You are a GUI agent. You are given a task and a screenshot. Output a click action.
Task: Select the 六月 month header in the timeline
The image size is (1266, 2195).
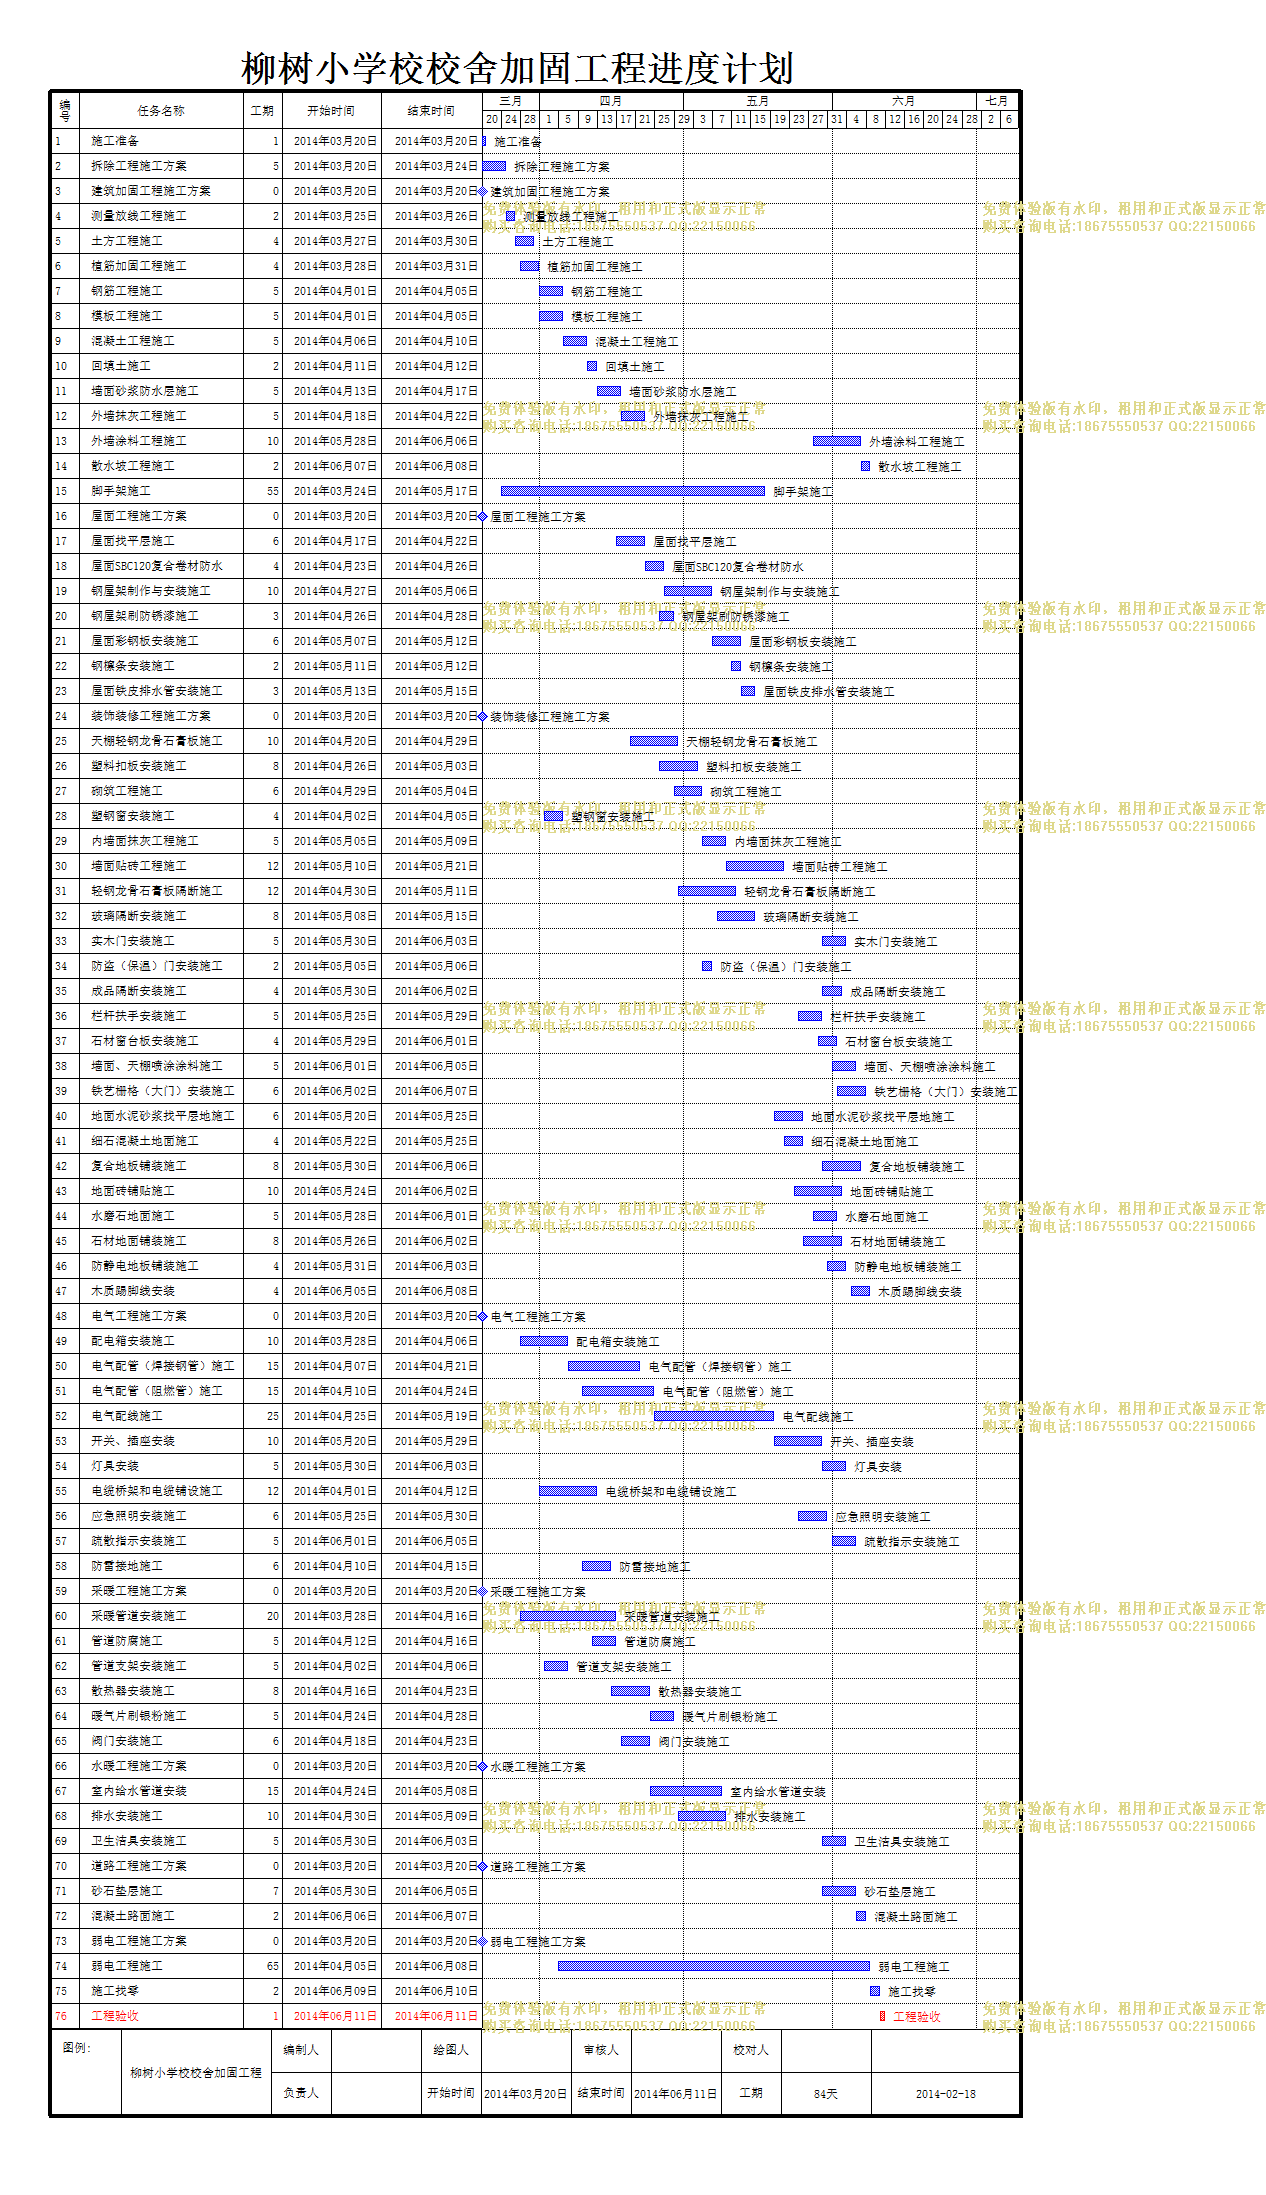904,101
